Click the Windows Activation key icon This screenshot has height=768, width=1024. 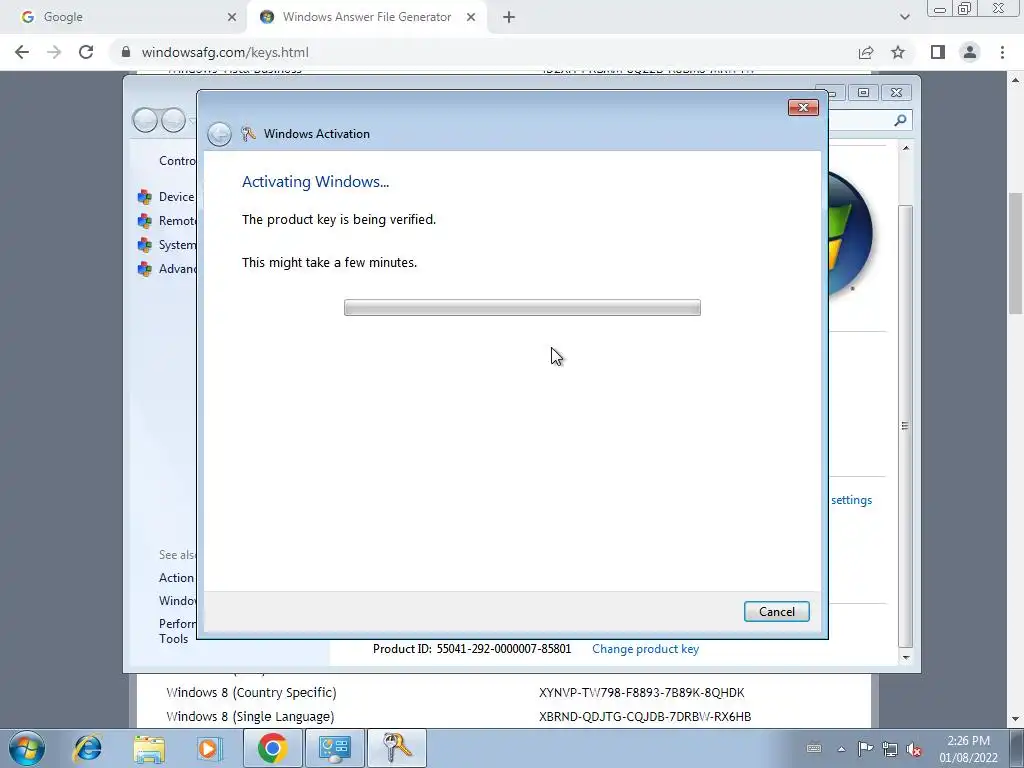point(248,133)
